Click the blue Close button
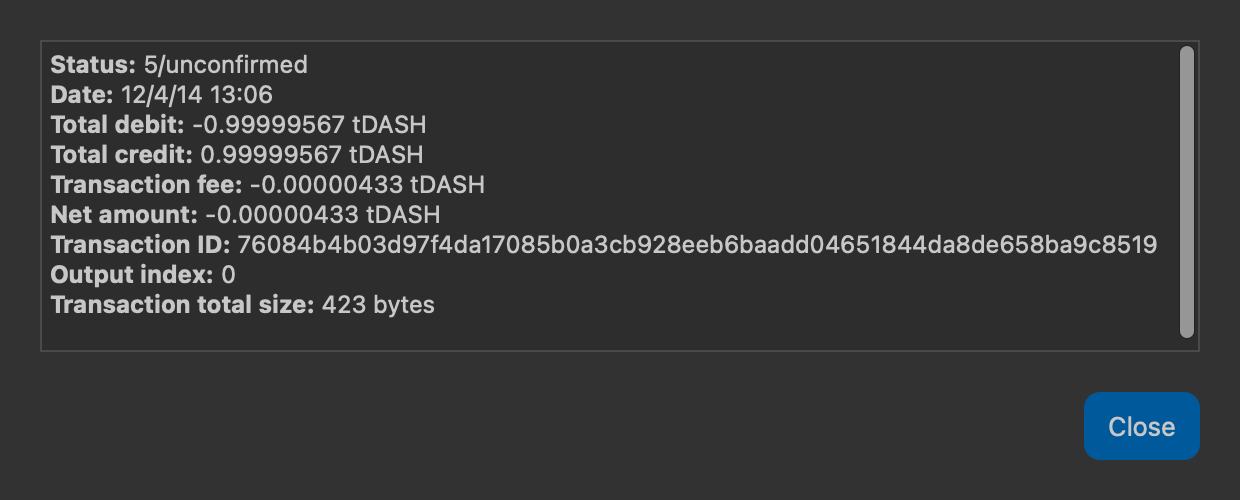The height and width of the screenshot is (500, 1240). pyautogui.click(x=1141, y=426)
